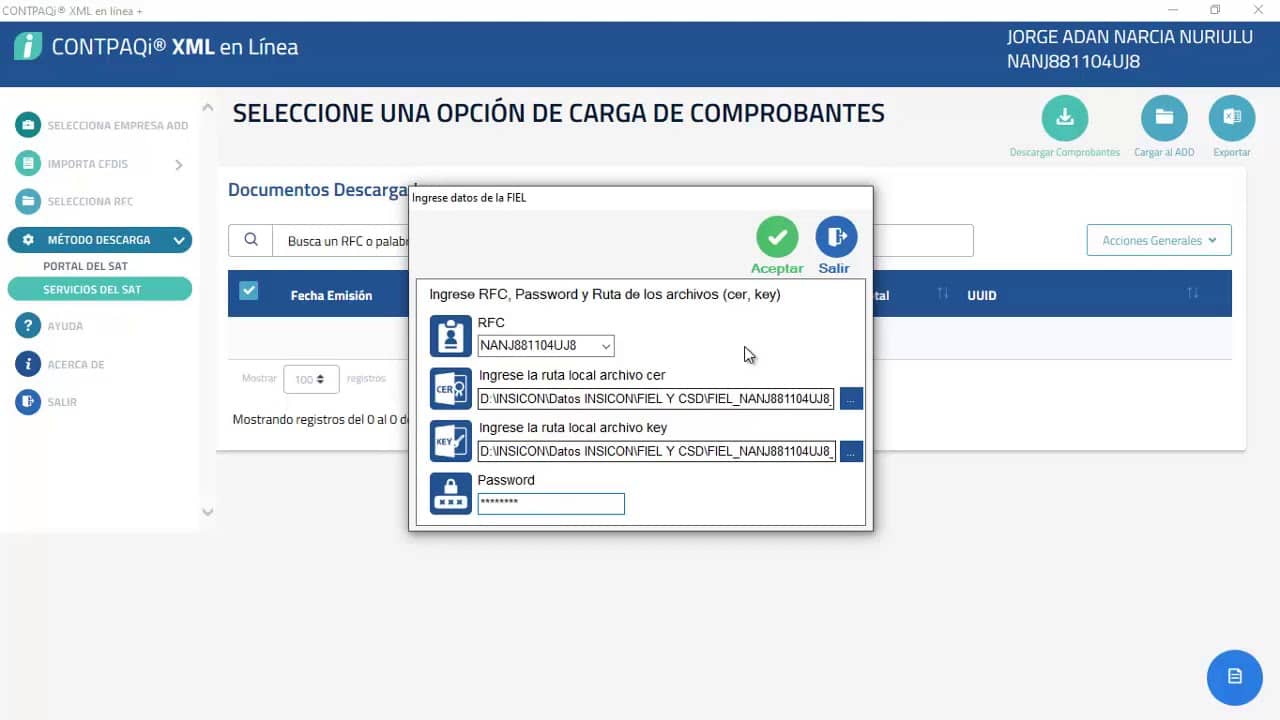Click the Mostrando registros status text

click(320, 419)
